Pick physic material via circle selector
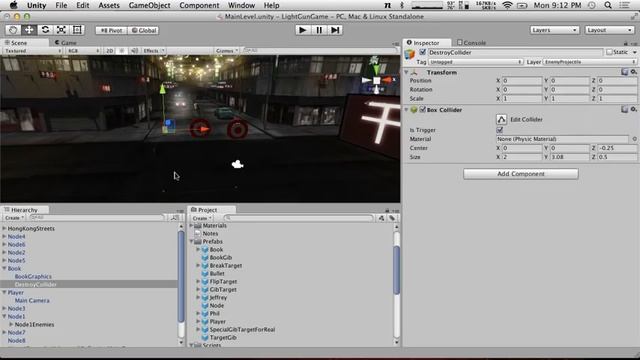This screenshot has height=360, width=640. pos(634,139)
